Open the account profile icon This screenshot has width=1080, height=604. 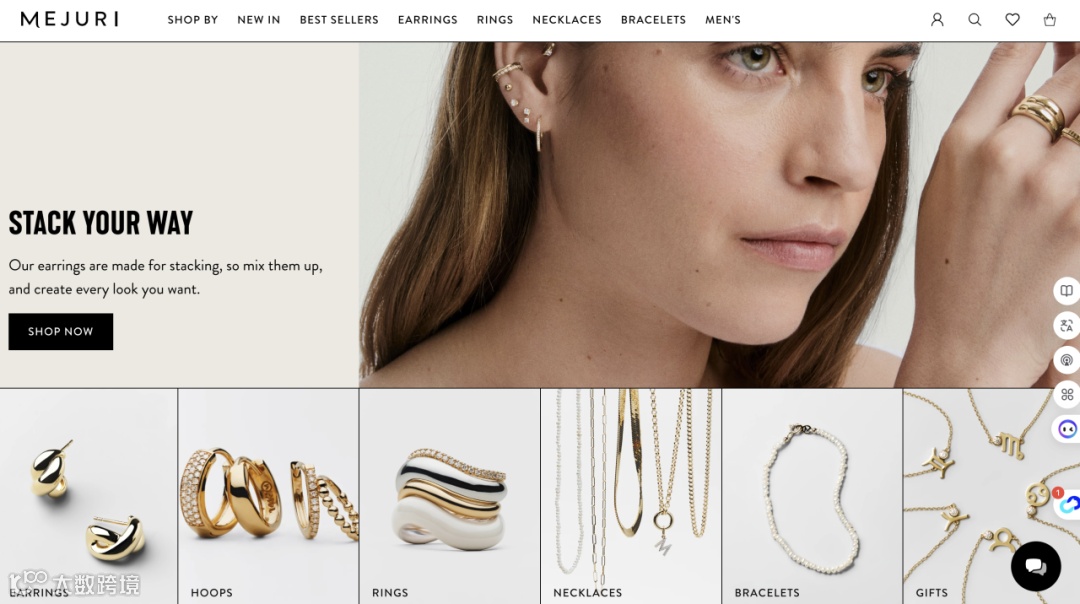[937, 20]
